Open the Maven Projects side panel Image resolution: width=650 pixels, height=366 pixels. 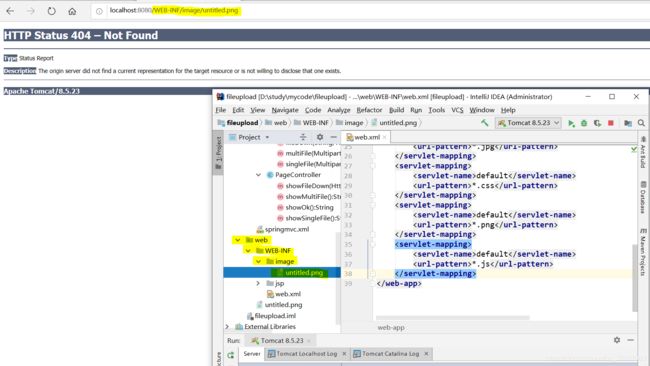(x=643, y=252)
